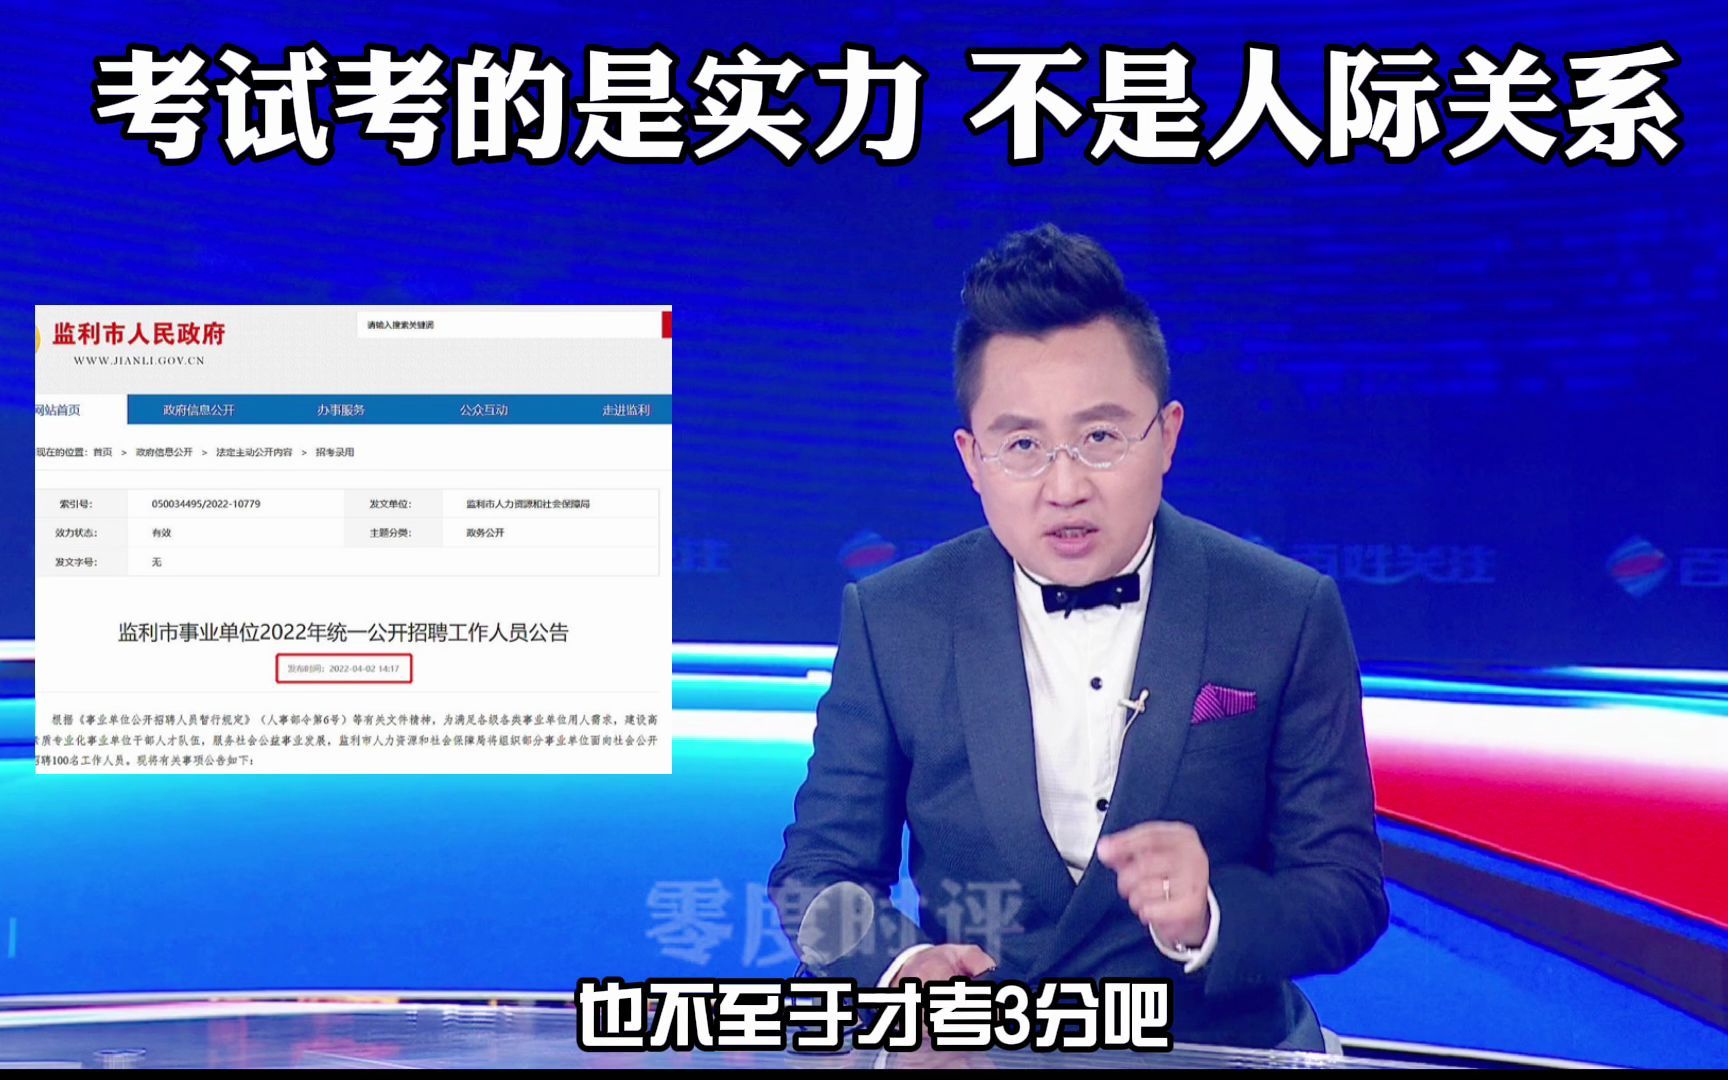Click the 监利市事业单位2022年统一公开招聘工作人员公告 headline
Image resolution: width=1728 pixels, height=1080 pixels.
pyautogui.click(x=343, y=632)
